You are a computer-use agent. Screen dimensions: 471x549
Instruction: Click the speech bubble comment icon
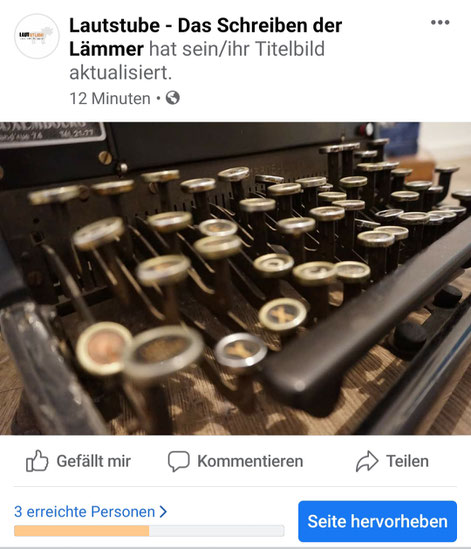[x=179, y=461]
